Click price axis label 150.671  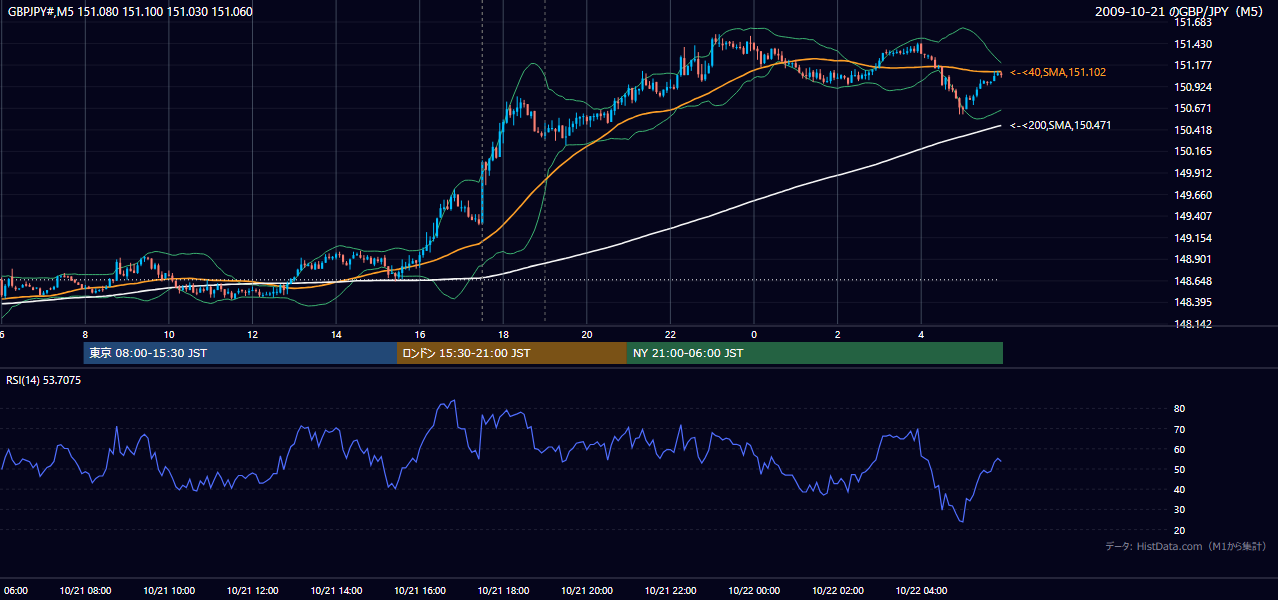pyautogui.click(x=1192, y=108)
